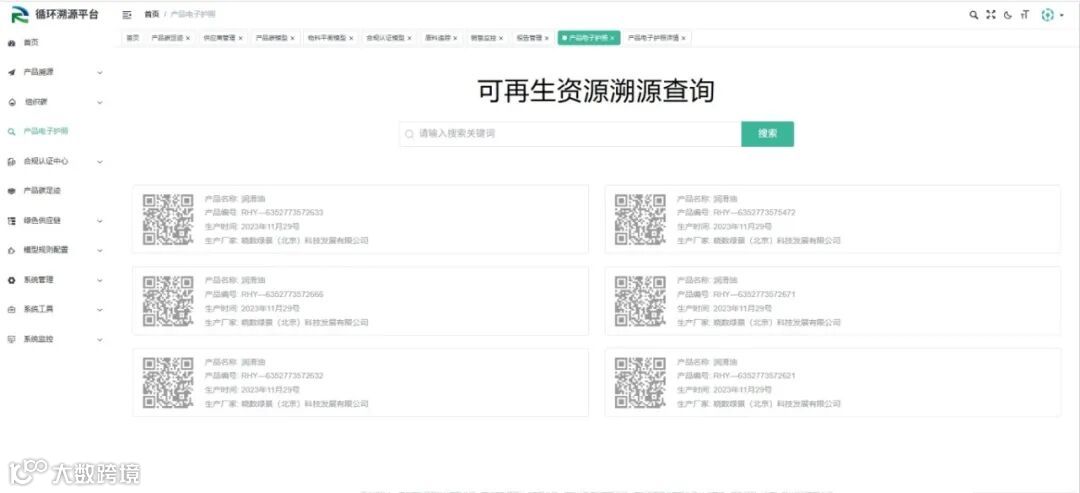Open the dropdown arrow beside the avatar
Screen dimensions: 1080x493
click(1062, 15)
